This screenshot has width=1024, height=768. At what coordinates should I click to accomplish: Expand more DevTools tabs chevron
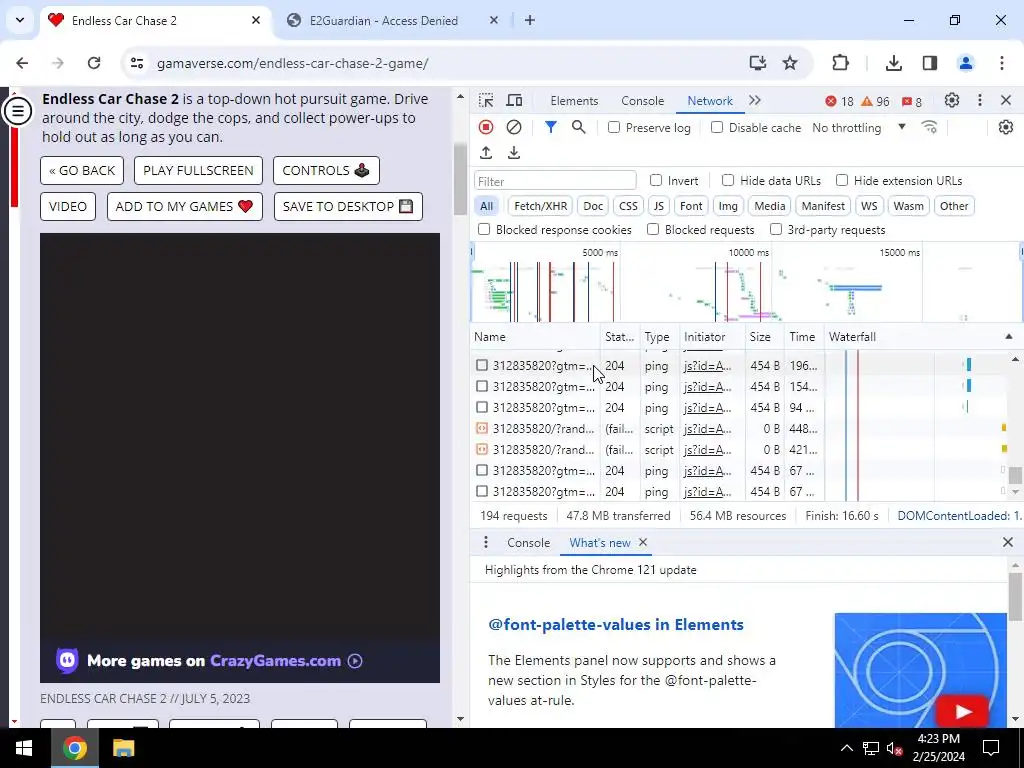tap(755, 101)
